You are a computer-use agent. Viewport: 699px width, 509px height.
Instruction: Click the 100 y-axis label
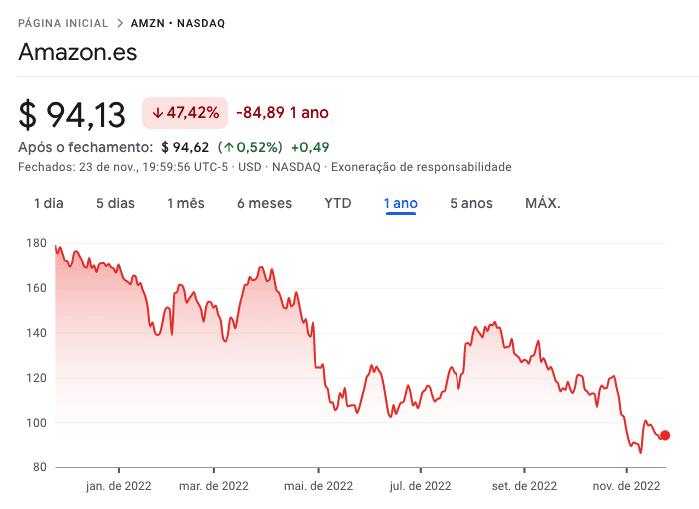36,423
